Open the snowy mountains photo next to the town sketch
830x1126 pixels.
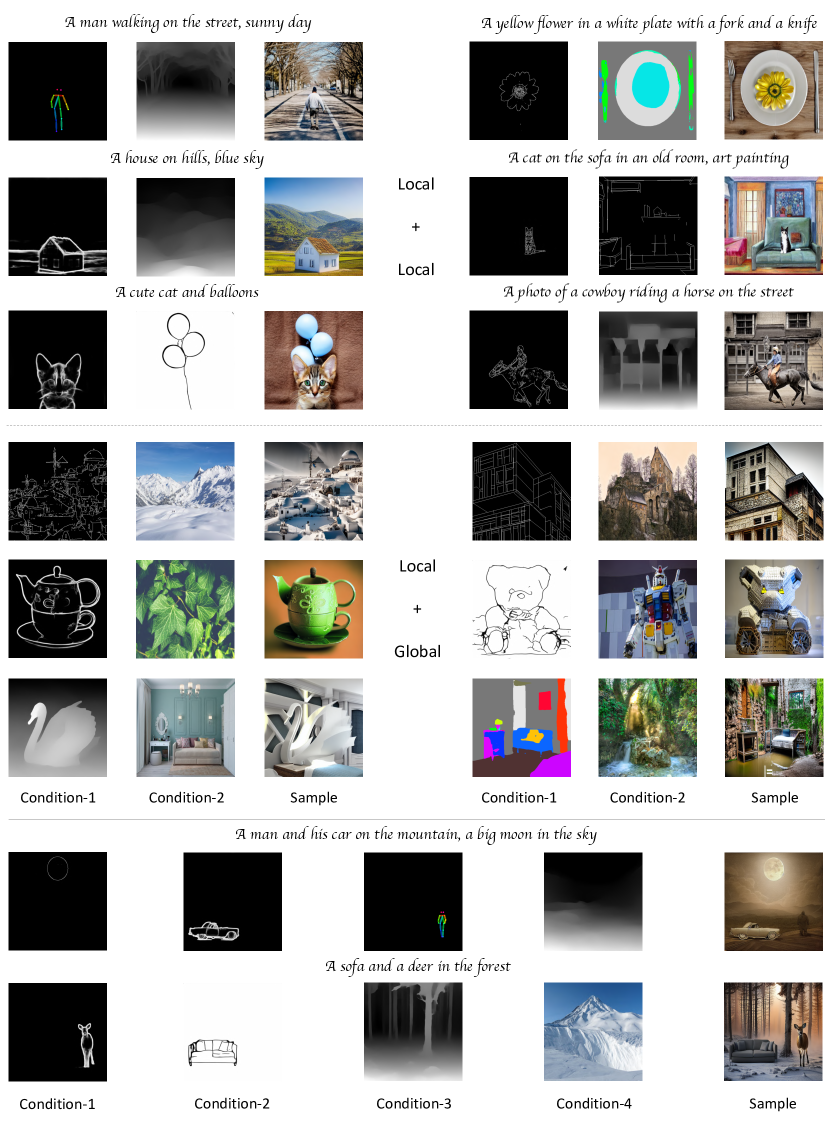tap(185, 491)
